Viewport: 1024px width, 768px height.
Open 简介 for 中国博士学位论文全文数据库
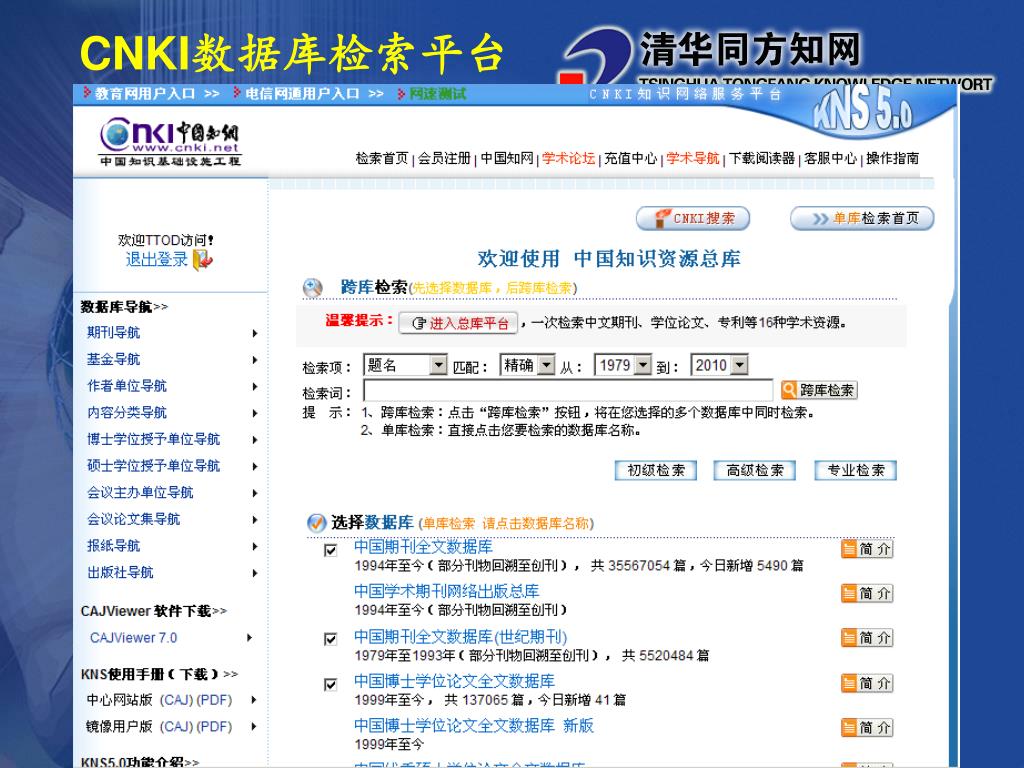(x=867, y=683)
